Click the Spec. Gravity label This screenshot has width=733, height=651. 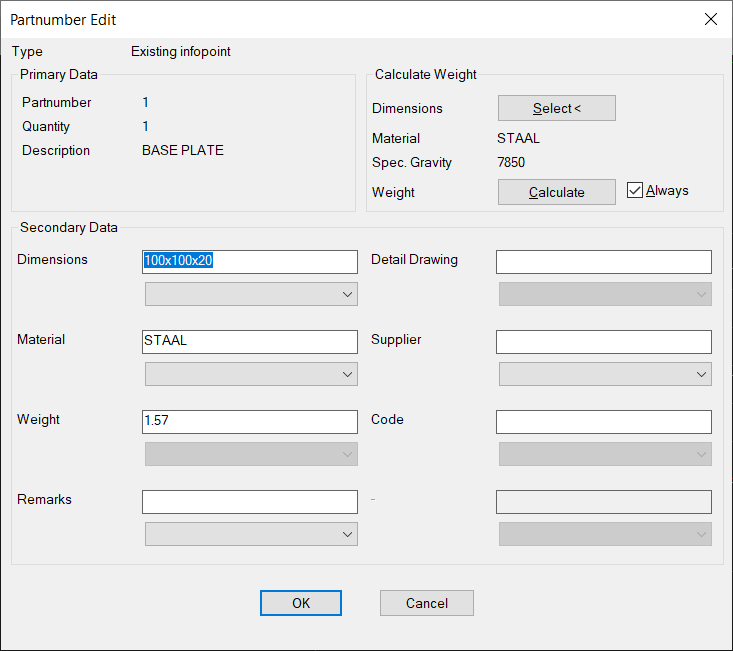[411, 162]
